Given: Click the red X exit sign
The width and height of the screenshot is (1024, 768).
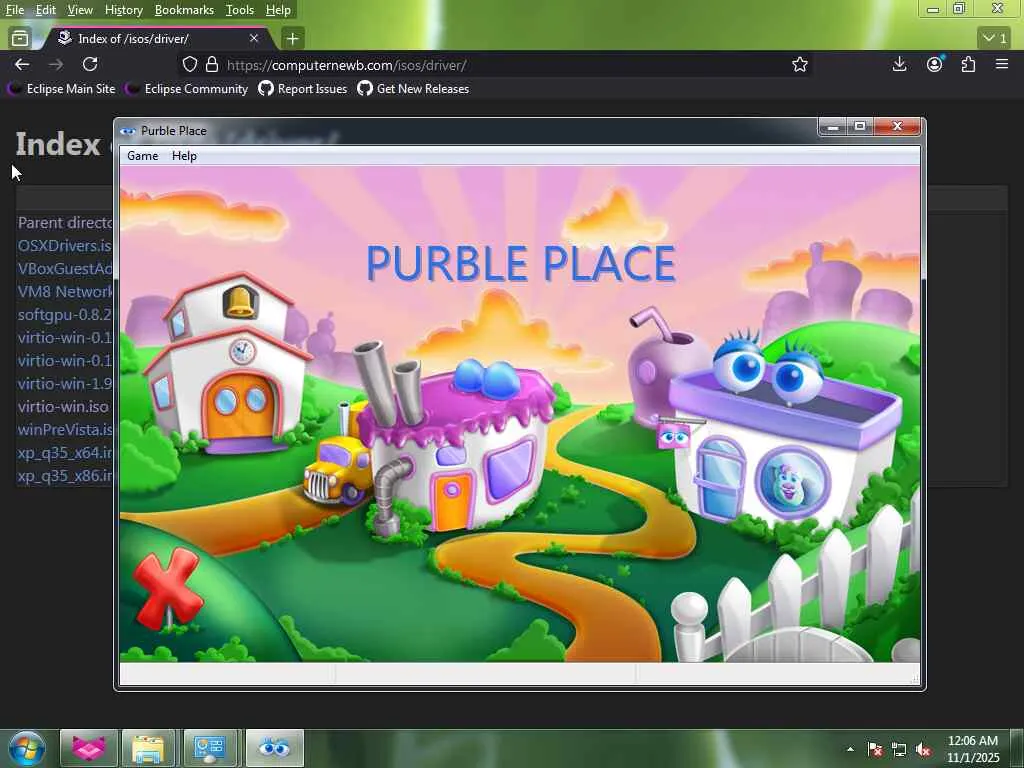Looking at the screenshot, I should [x=168, y=588].
